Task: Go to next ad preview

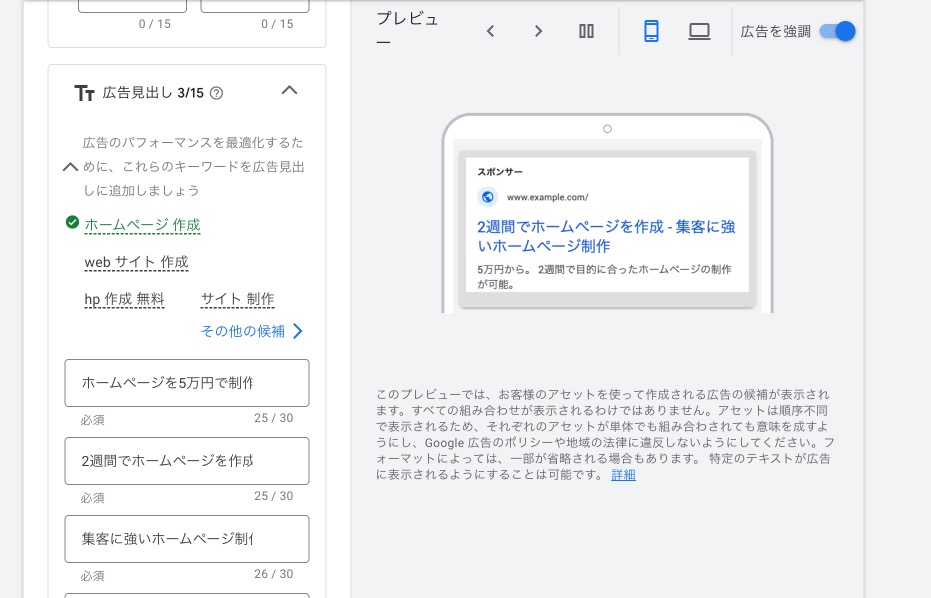Action: coord(538,31)
